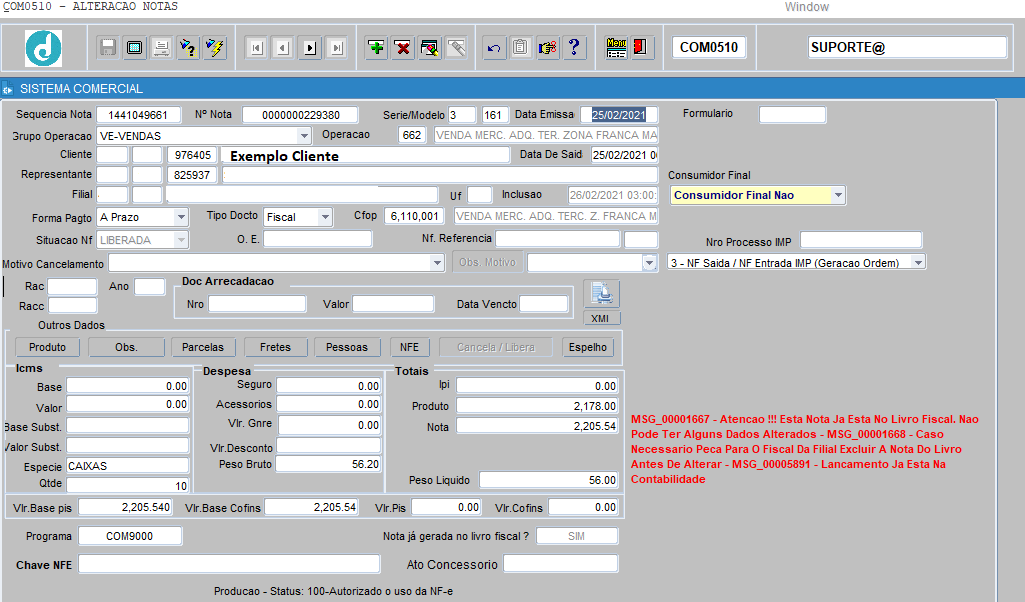
Task: Click the Representante code field 825937
Action: [x=192, y=175]
